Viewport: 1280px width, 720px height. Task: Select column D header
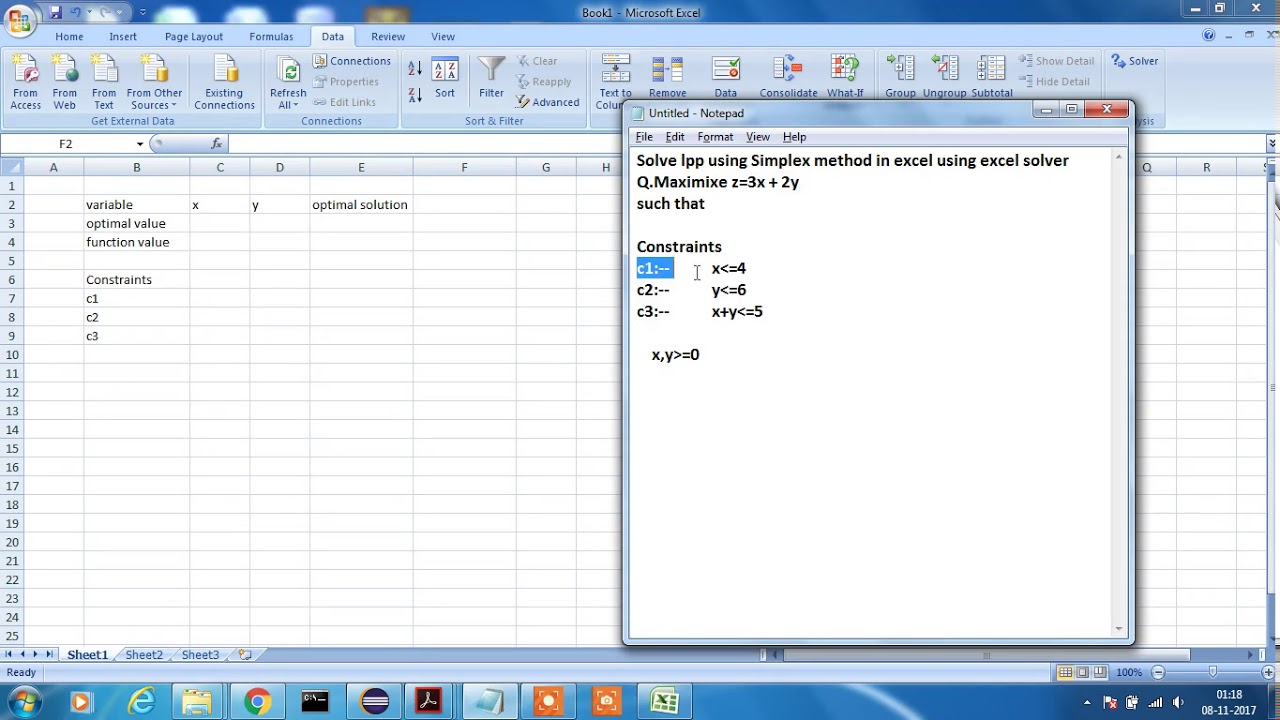click(x=279, y=167)
